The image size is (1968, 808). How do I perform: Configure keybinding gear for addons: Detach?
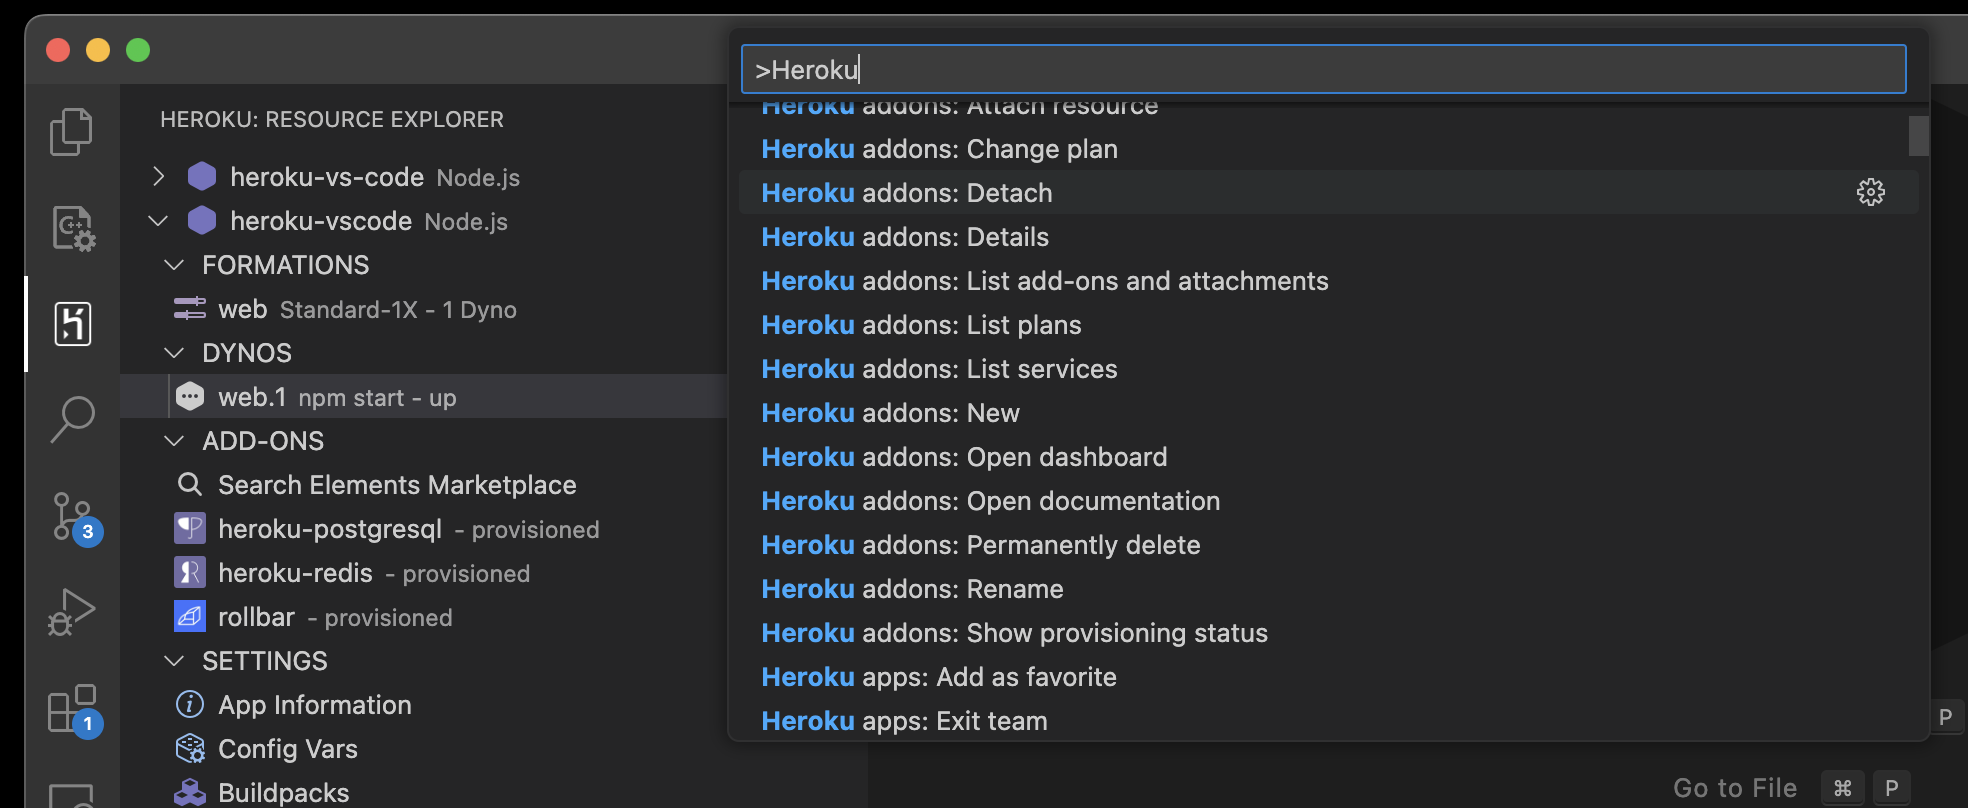click(x=1871, y=192)
